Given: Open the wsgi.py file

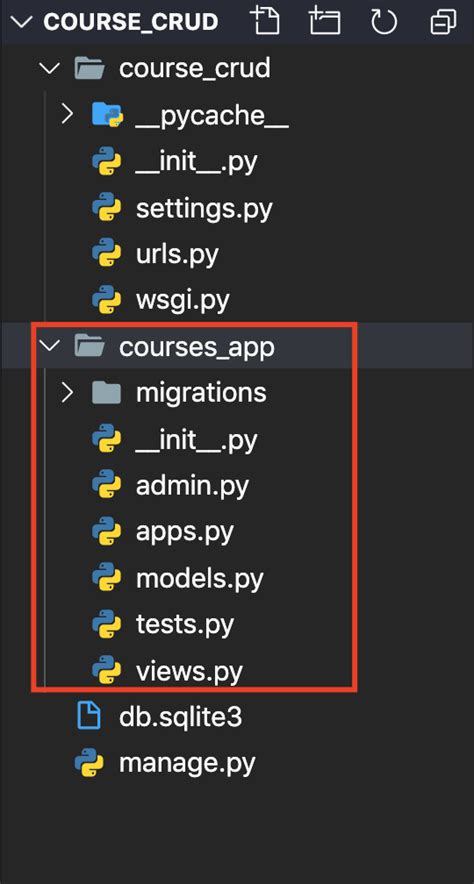Looking at the screenshot, I should coord(183,302).
